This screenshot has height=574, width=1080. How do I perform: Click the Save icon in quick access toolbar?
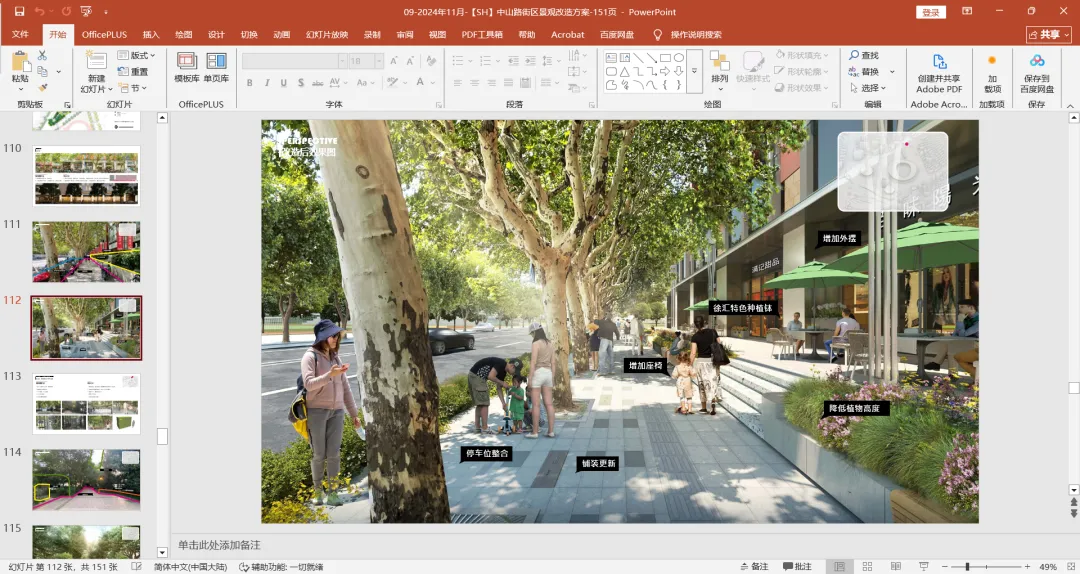click(x=19, y=11)
